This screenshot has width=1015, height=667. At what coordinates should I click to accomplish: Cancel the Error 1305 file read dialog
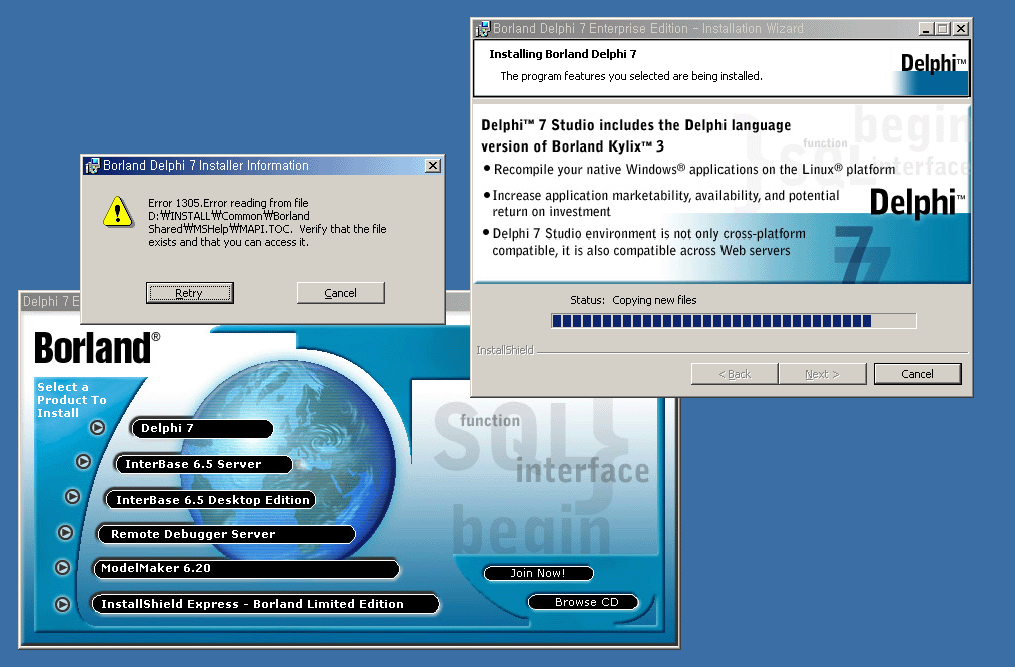[x=340, y=293]
